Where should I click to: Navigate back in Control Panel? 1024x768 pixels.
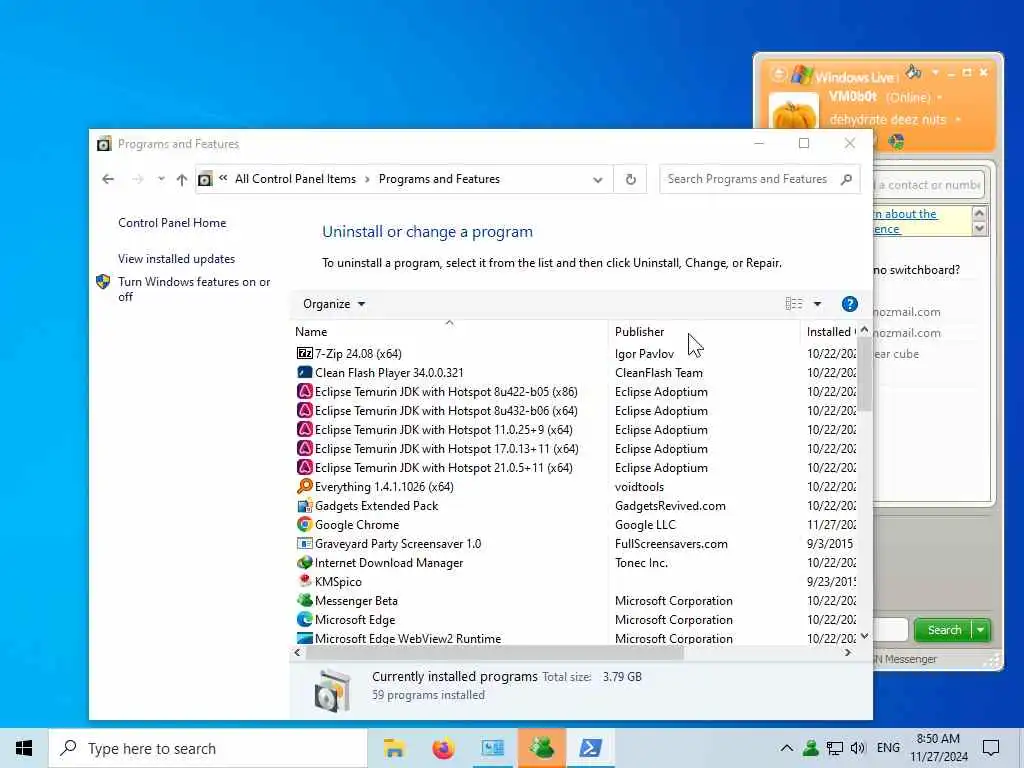coord(108,179)
